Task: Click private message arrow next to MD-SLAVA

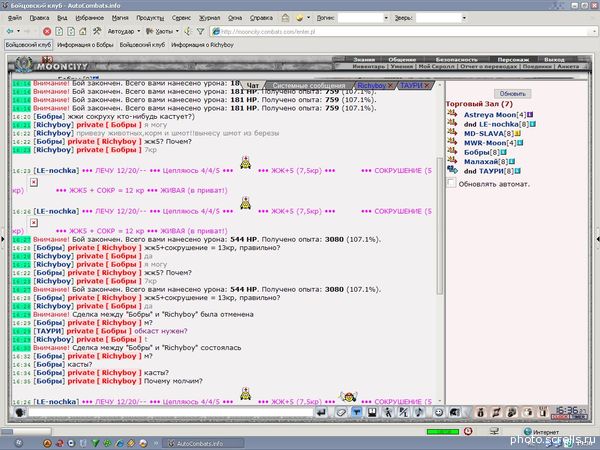Action: (x=452, y=132)
